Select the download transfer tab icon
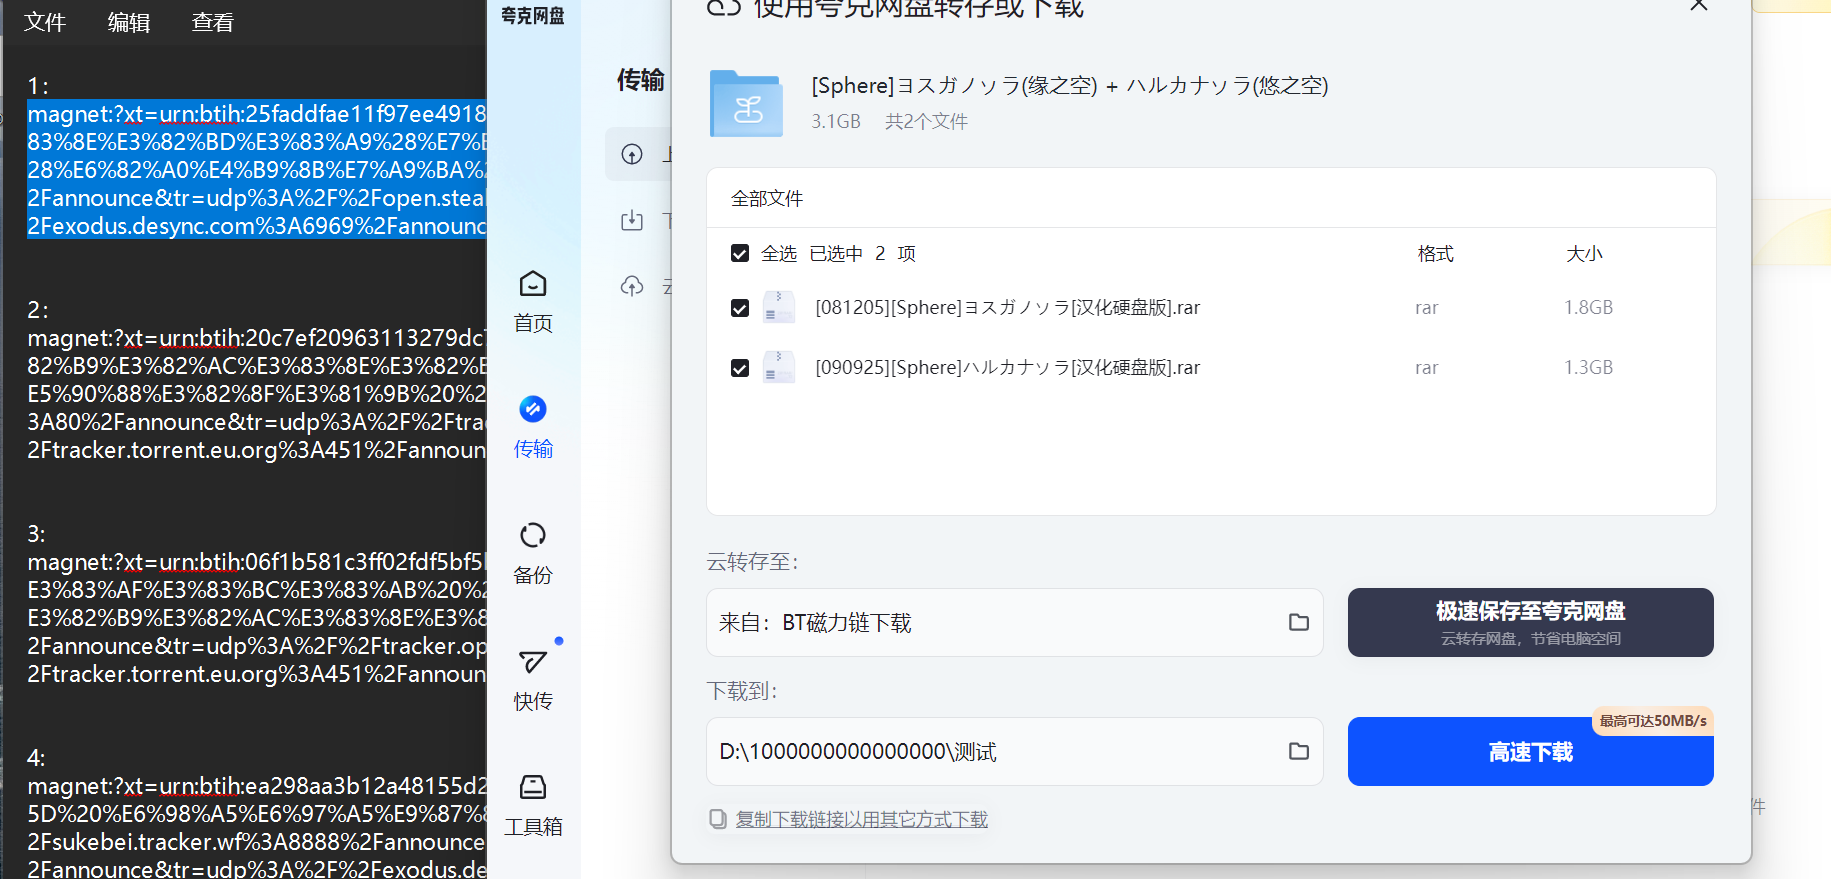Screen dimensions: 1831x879 (632, 220)
